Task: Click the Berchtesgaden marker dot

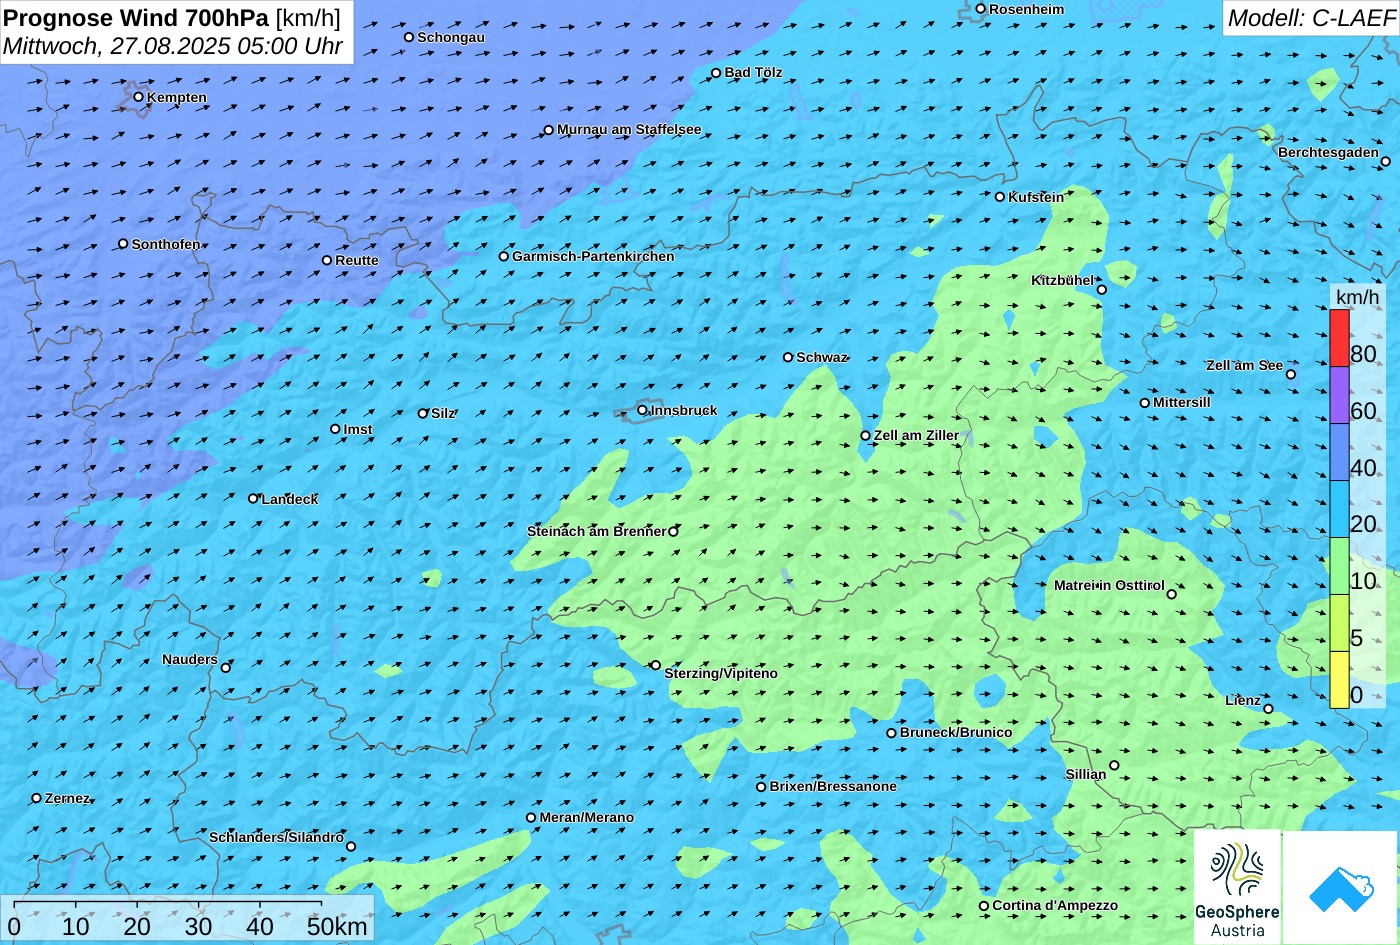Action: coord(1386,161)
